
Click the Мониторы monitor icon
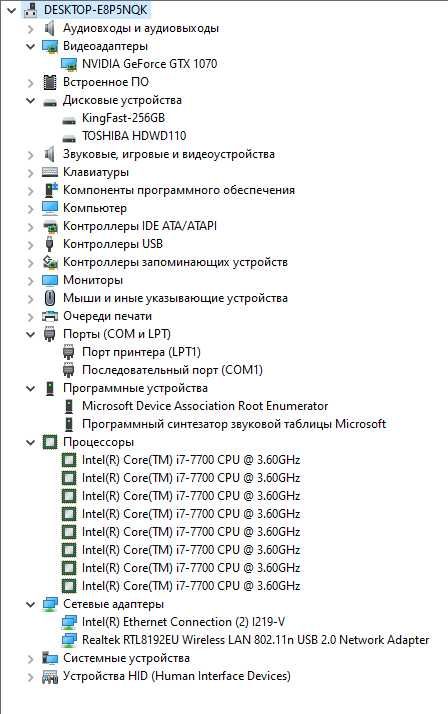[50, 280]
